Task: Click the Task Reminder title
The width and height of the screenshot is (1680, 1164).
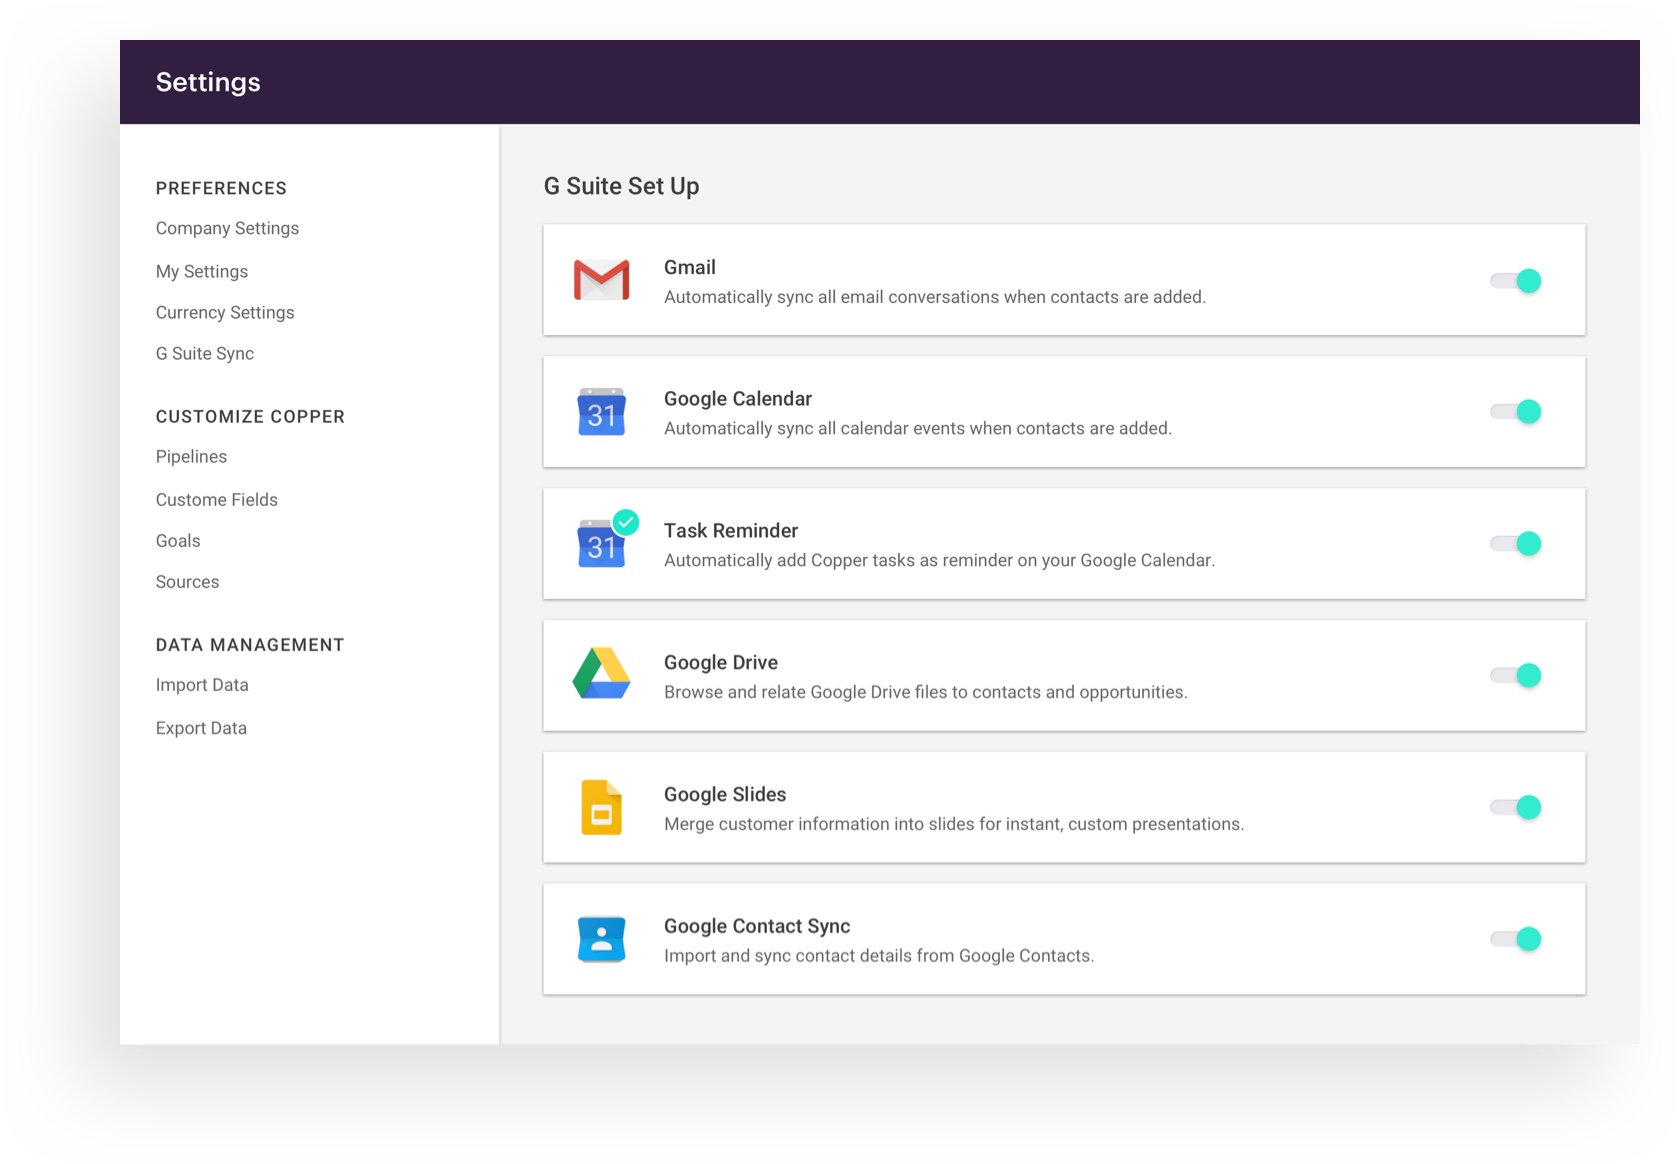Action: 731,531
